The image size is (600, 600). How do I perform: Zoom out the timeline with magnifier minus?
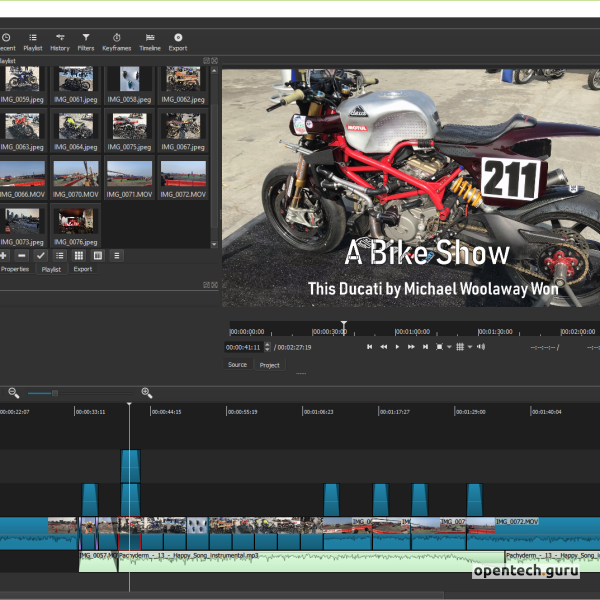[x=14, y=393]
